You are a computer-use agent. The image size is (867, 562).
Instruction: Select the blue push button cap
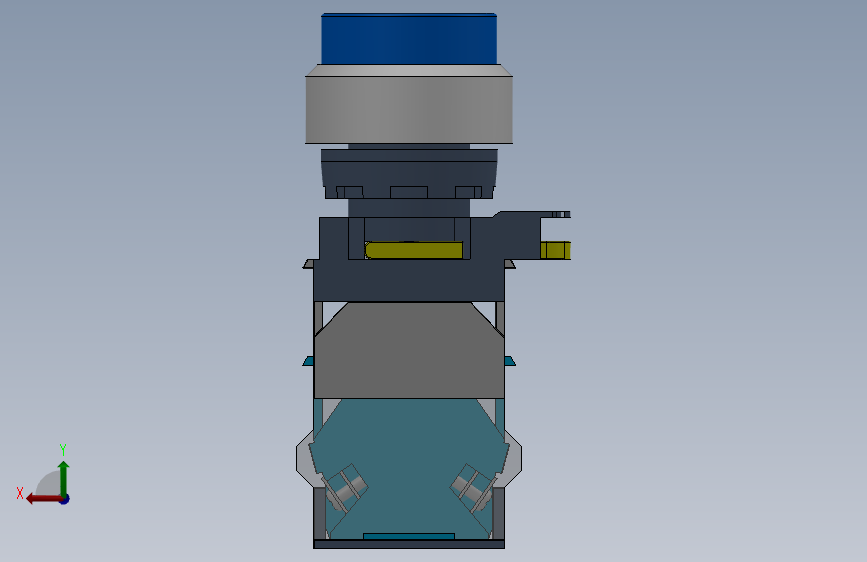tap(409, 39)
